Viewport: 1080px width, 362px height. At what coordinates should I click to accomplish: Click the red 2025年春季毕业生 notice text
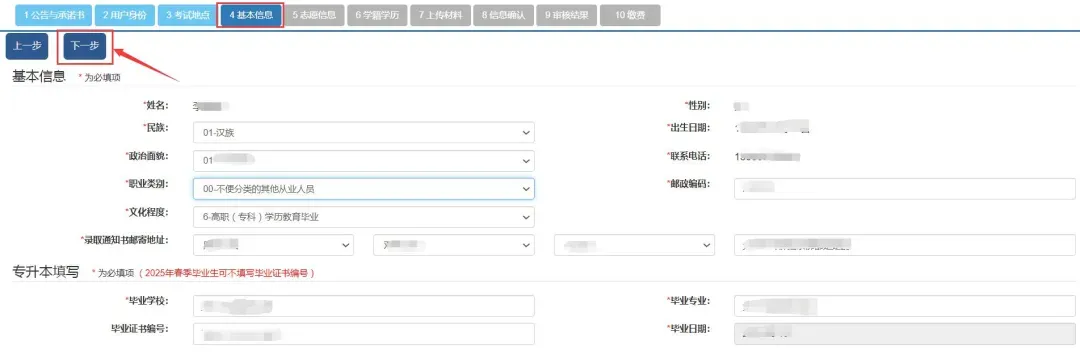227,273
